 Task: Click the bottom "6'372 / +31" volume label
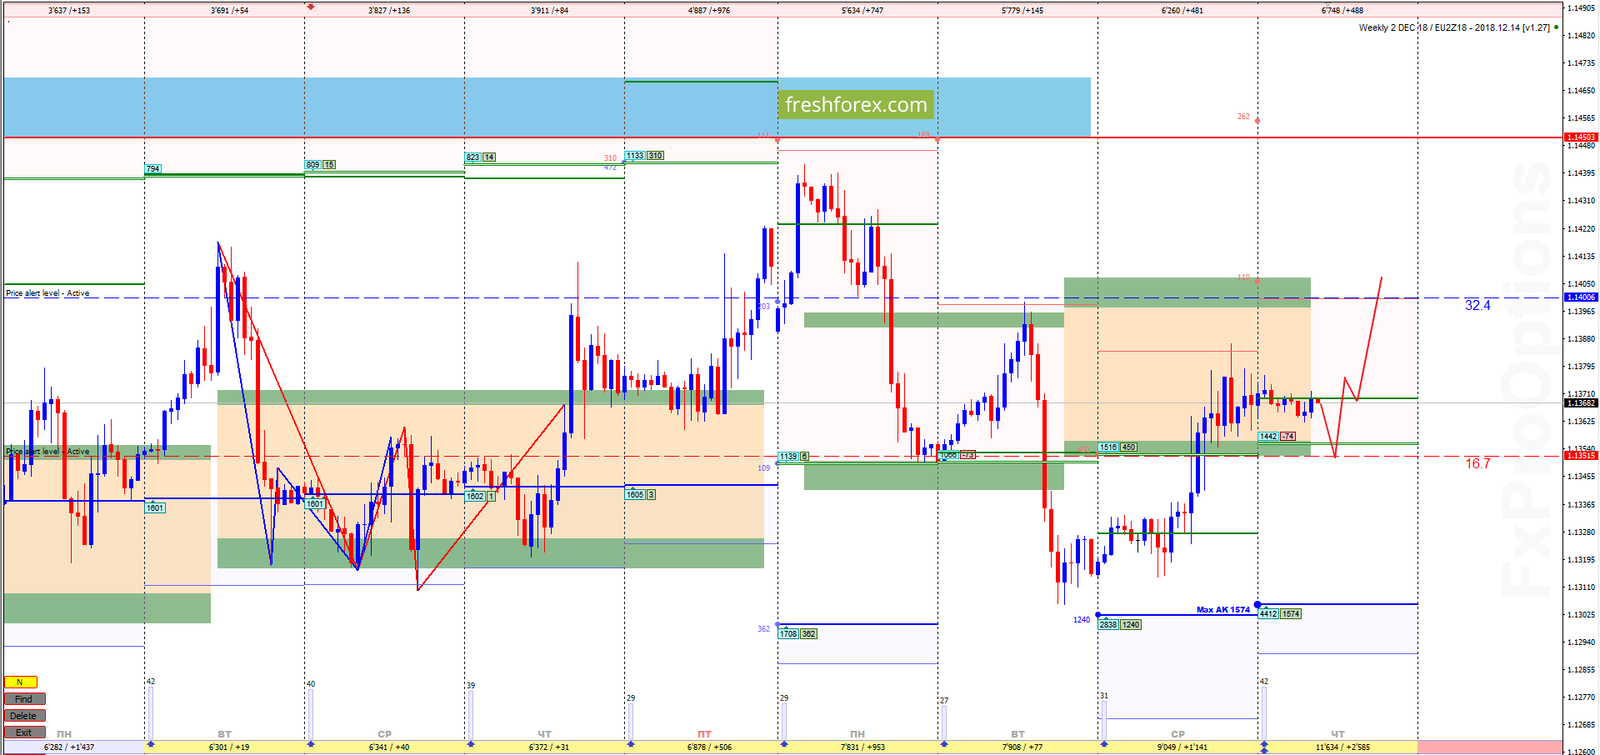tap(549, 747)
